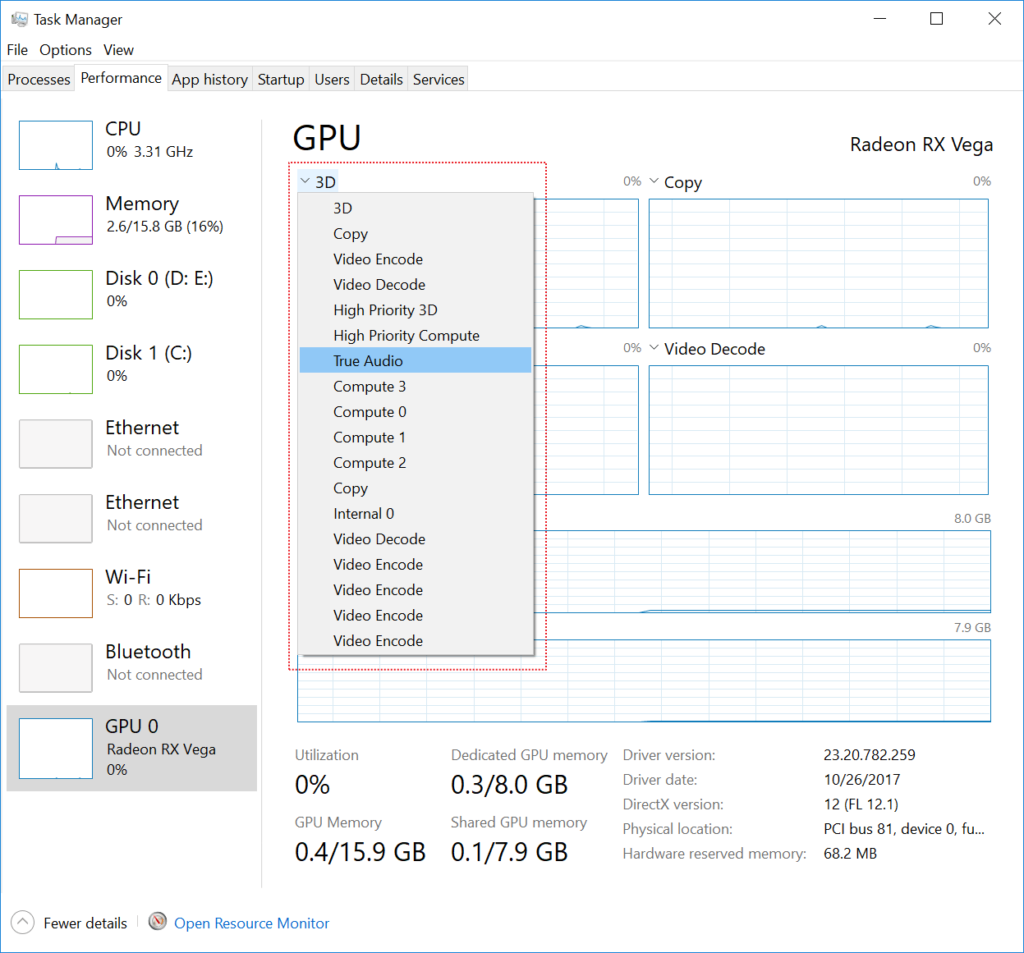
Task: Click the Resource Monitor icon
Action: [157, 922]
